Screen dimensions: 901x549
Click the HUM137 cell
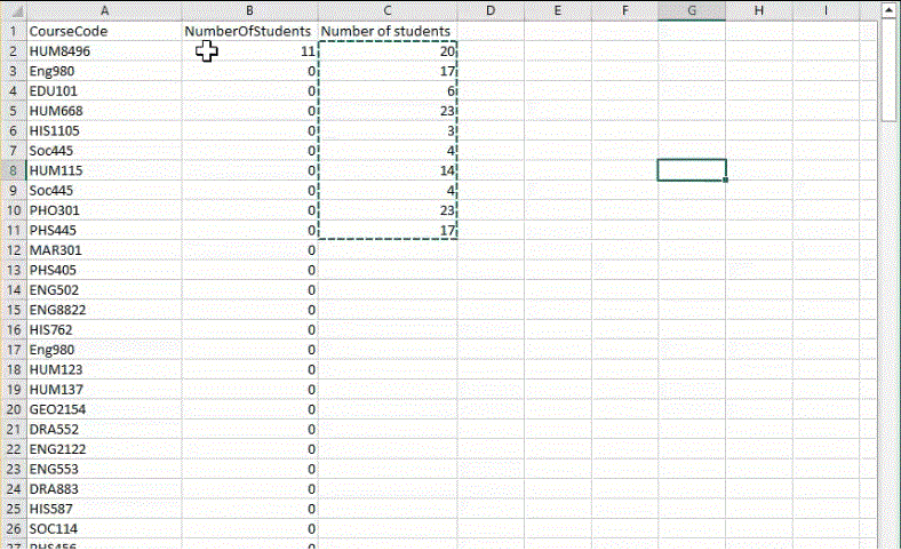[104, 390]
